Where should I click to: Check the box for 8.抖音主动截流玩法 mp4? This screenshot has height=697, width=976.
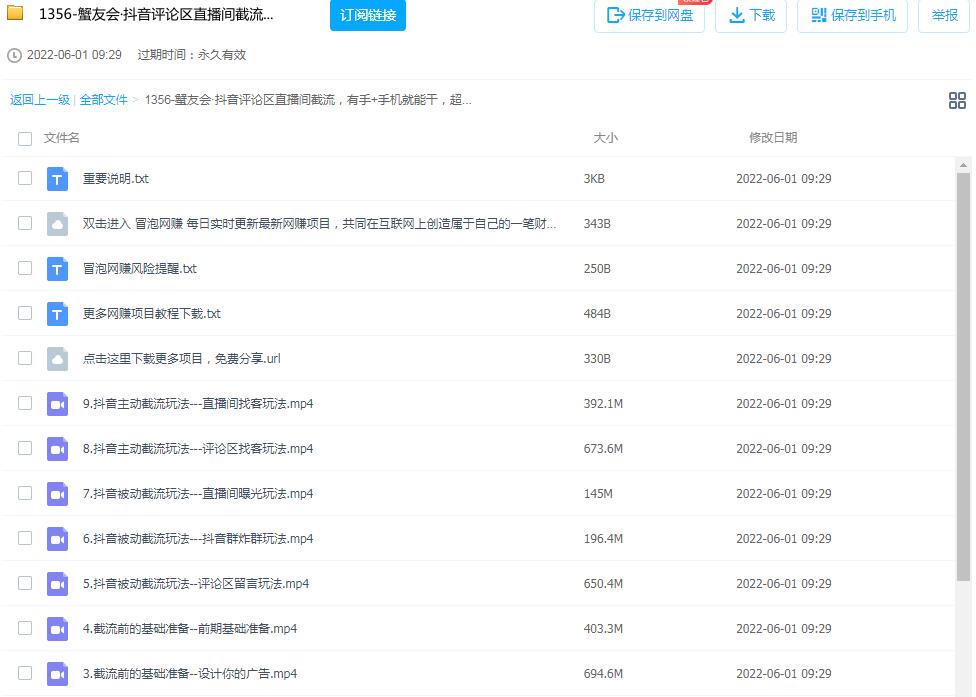click(x=25, y=448)
